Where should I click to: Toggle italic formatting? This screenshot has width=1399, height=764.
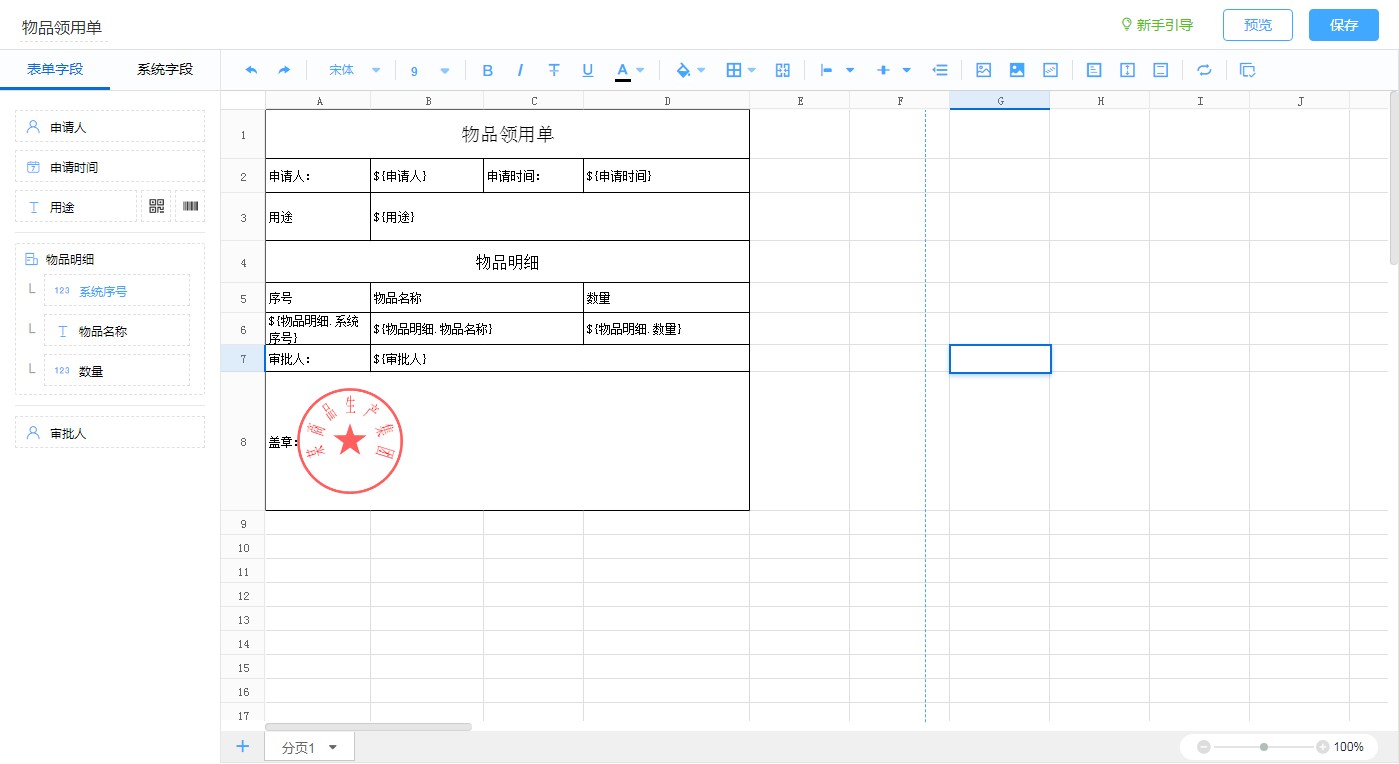[x=520, y=70]
